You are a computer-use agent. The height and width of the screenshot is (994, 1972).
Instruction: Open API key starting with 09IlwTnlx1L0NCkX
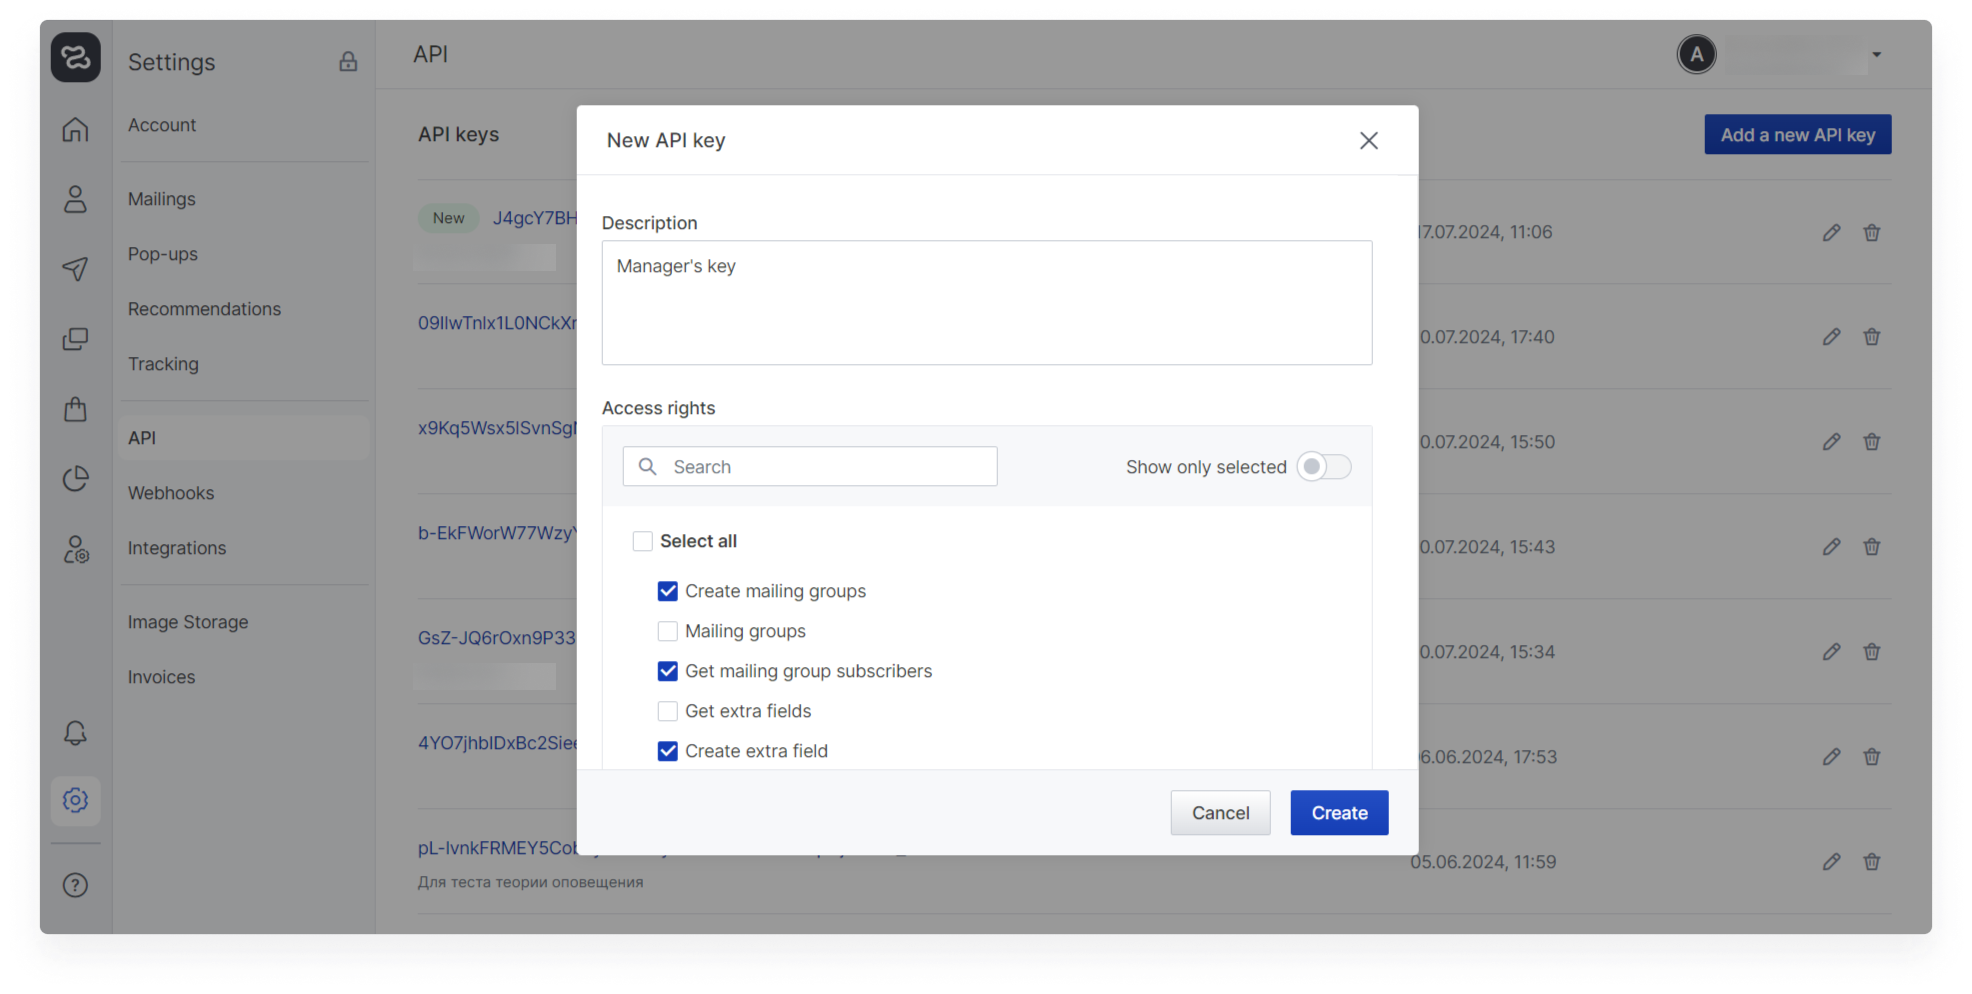[497, 323]
